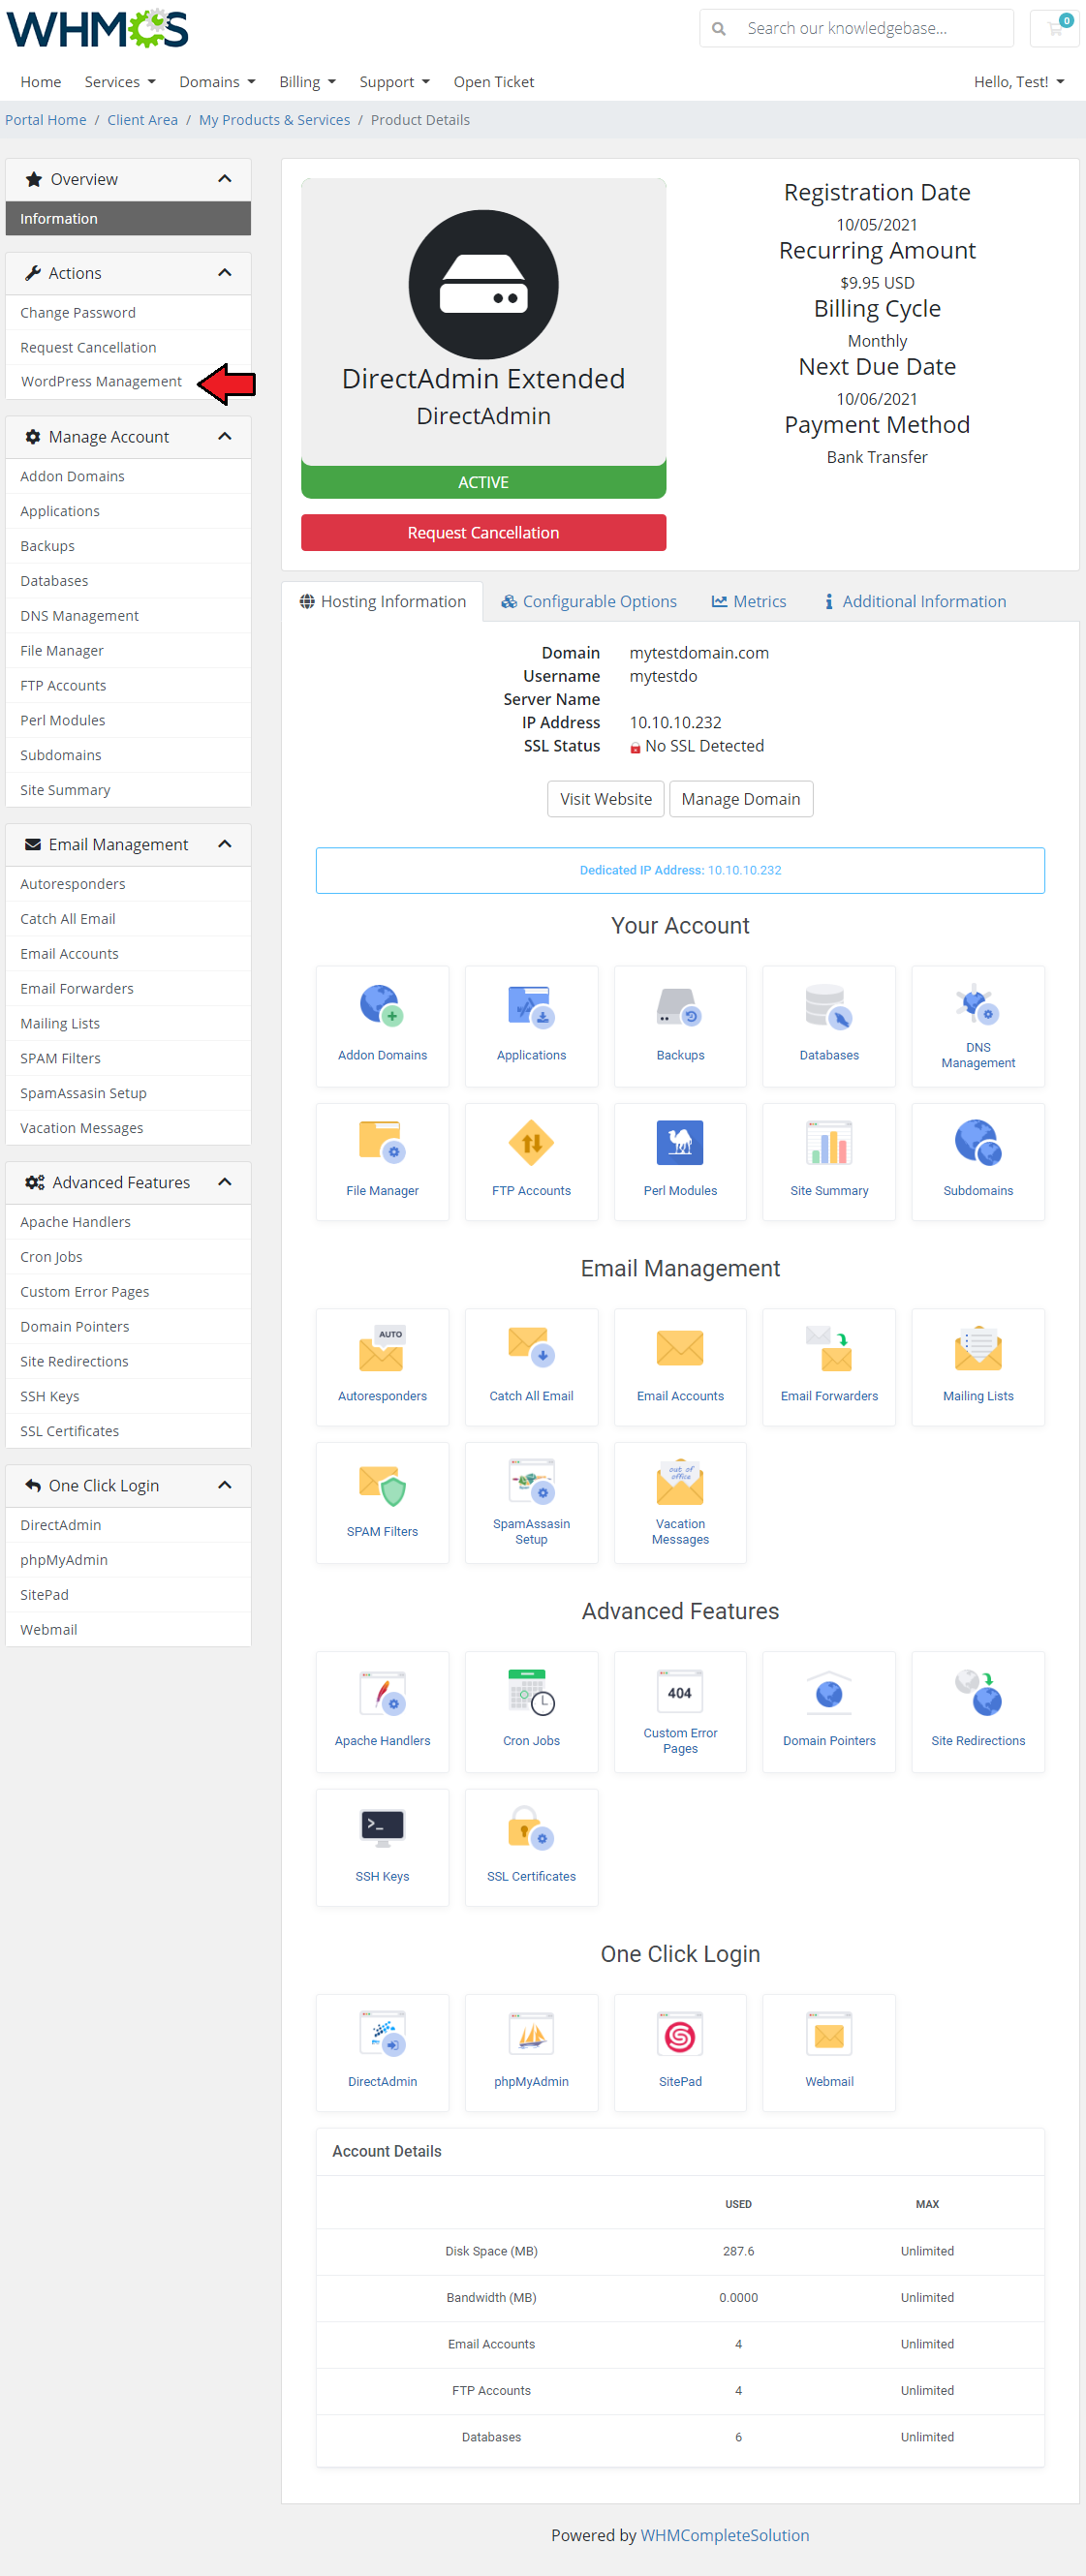Screen dimensions: 1086x2576
Task: Launch the Webmail one click login tile
Action: [829, 2053]
